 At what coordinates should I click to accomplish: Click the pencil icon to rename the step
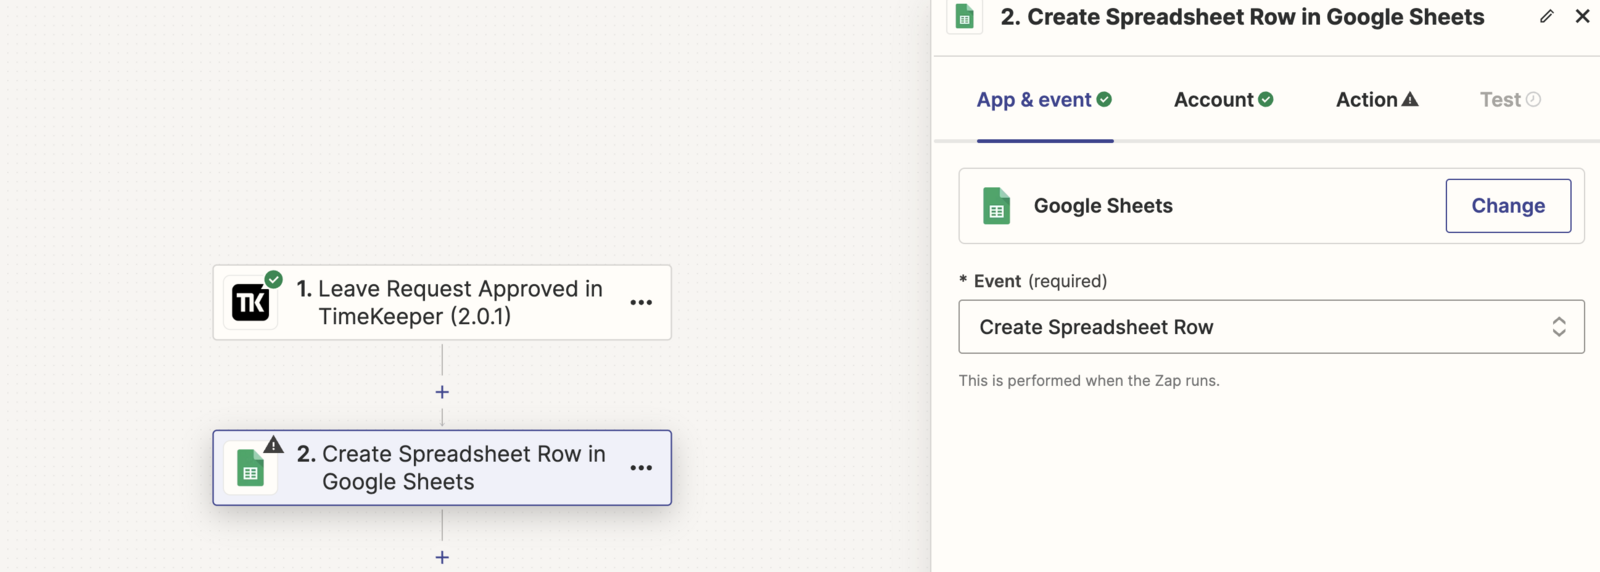1547,16
